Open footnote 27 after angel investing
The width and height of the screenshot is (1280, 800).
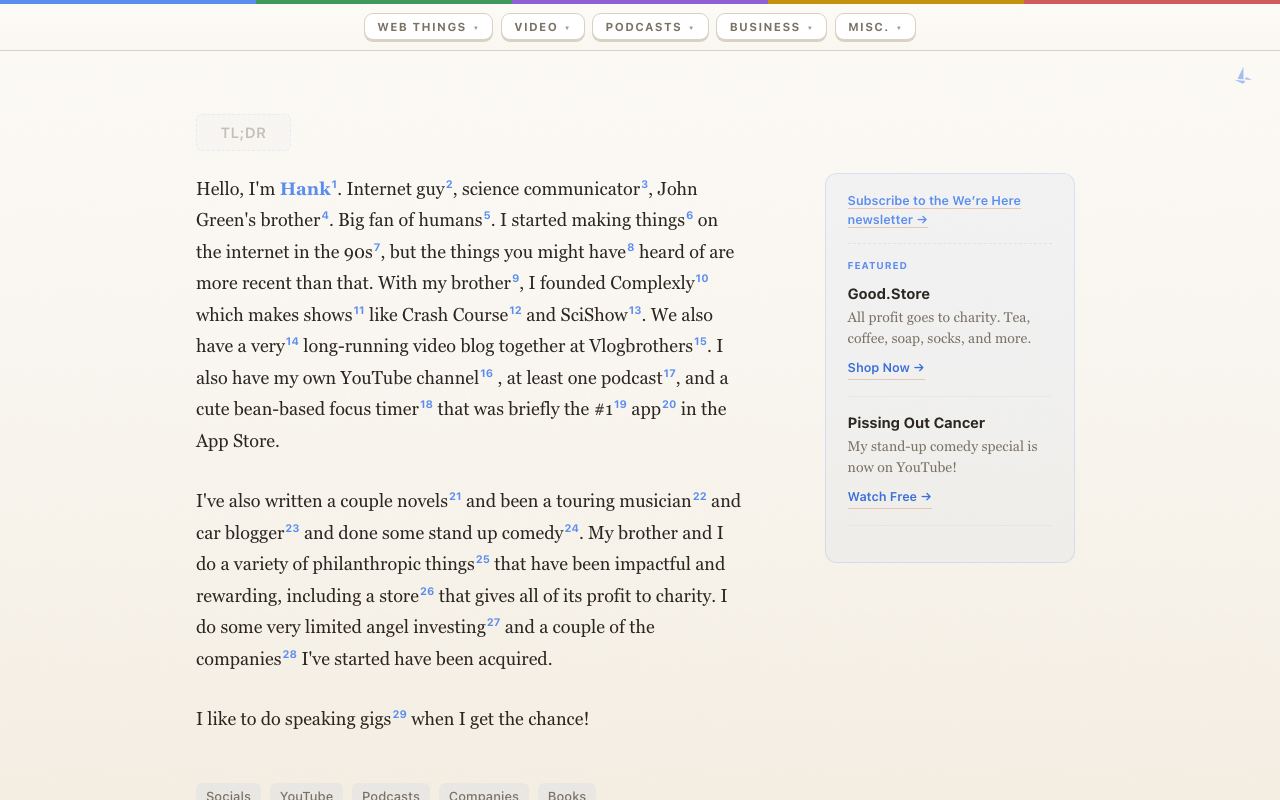(x=493, y=622)
